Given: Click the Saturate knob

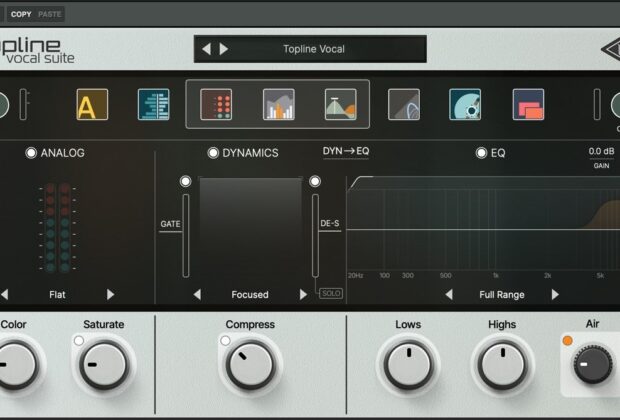Looking at the screenshot, I should point(104,365).
